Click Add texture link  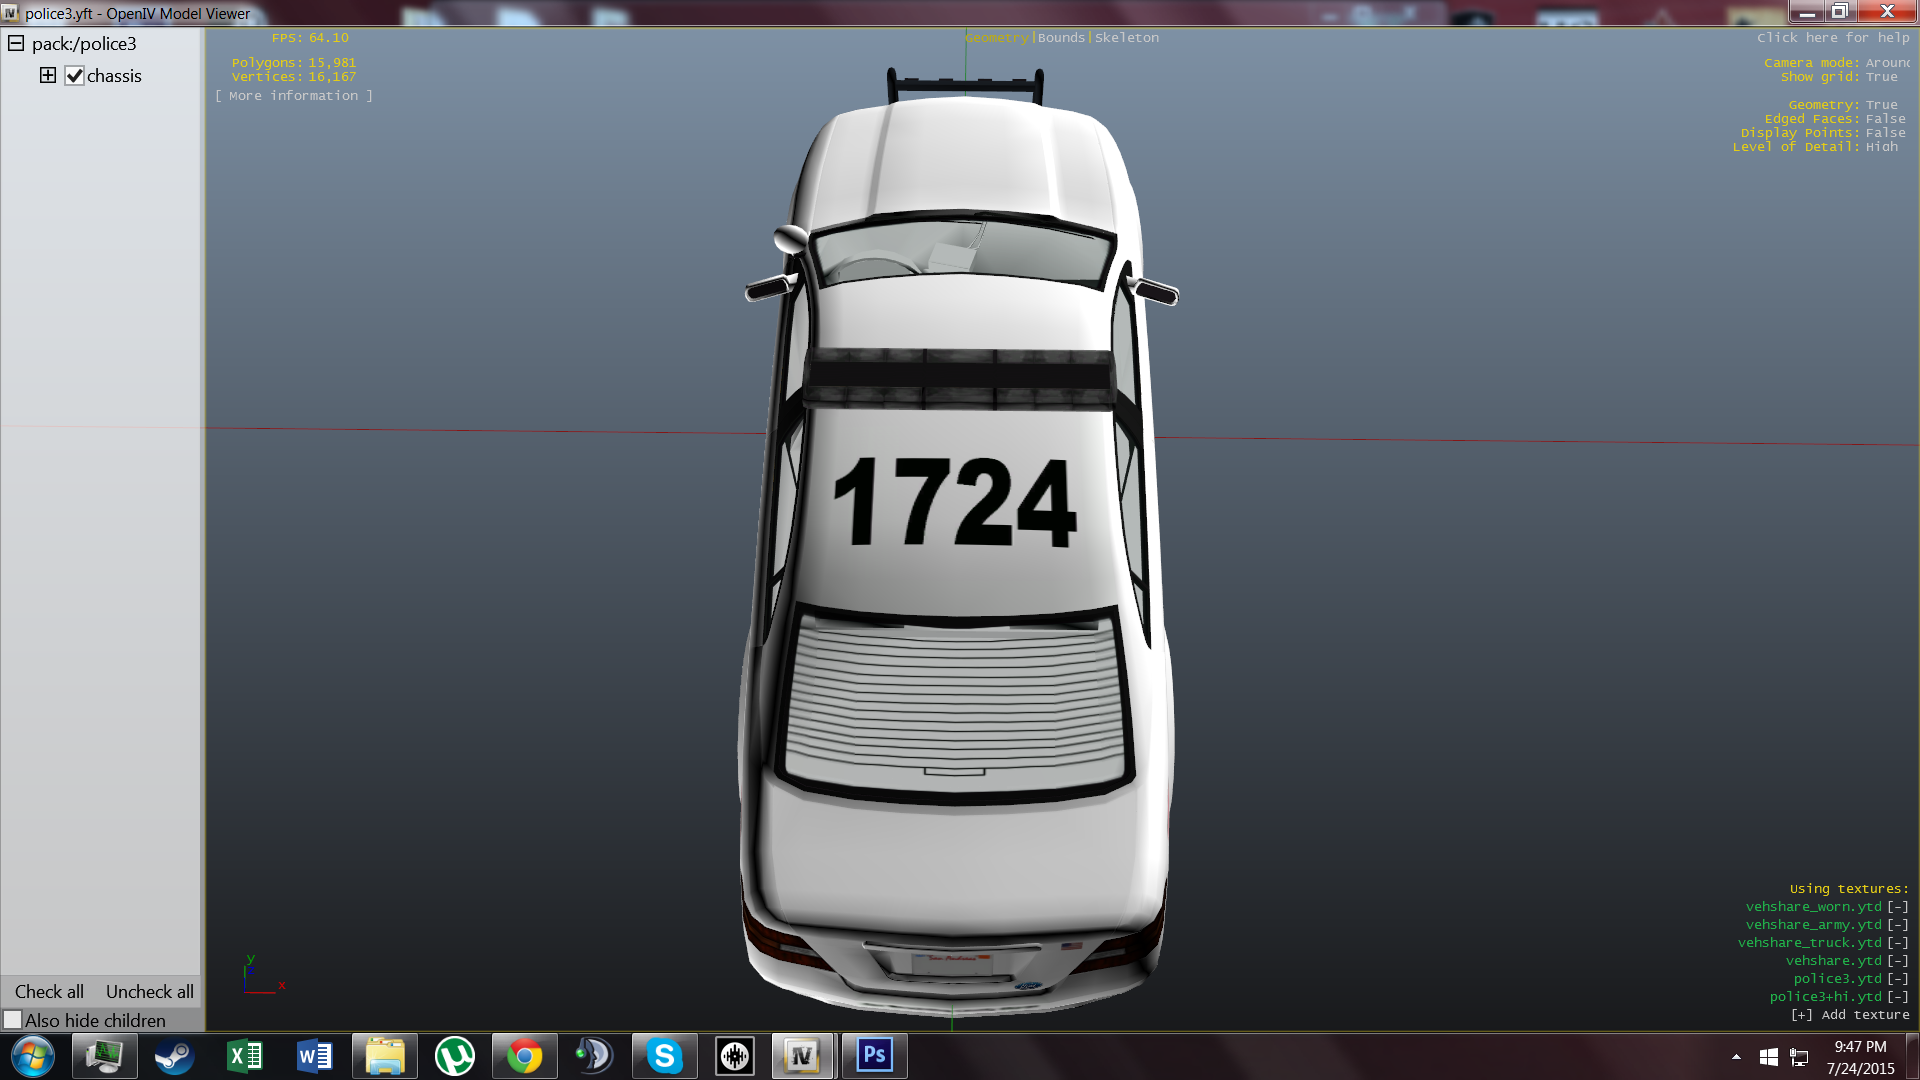[1850, 1015]
